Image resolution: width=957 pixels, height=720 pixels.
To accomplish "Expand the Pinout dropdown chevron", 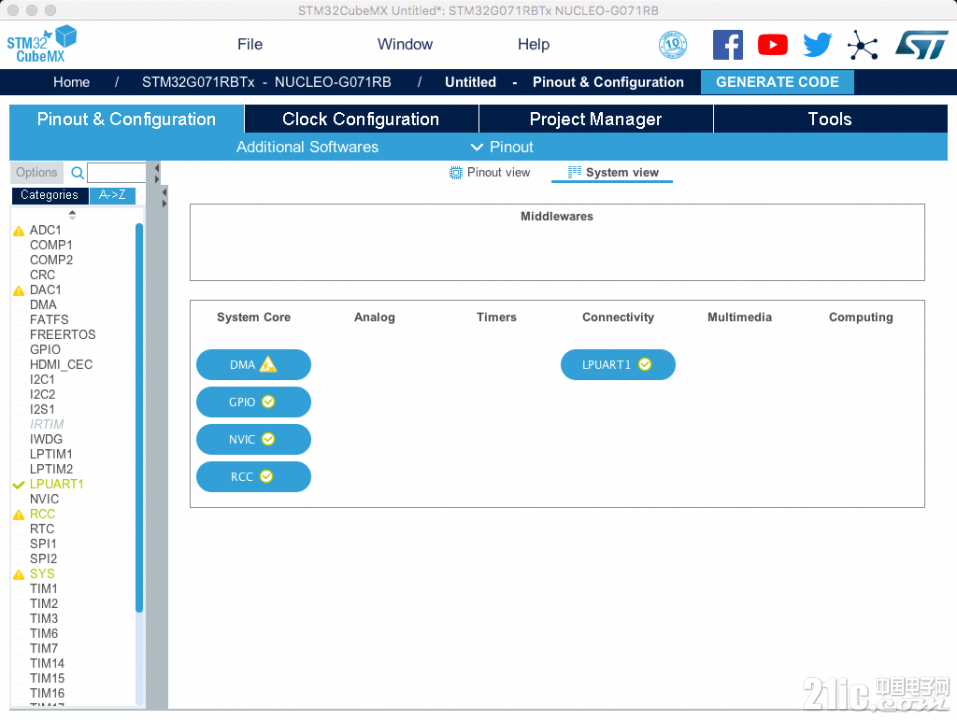I will (477, 147).
